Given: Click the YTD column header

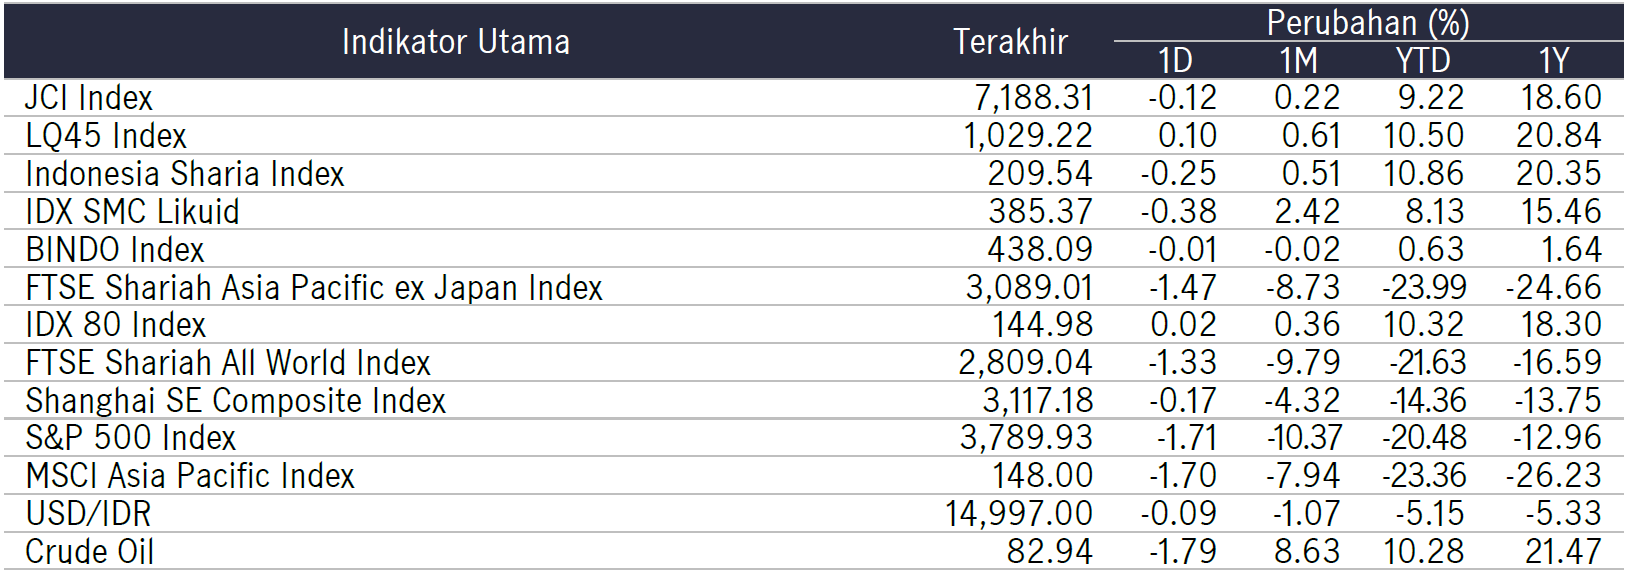Looking at the screenshot, I should [x=1422, y=61].
